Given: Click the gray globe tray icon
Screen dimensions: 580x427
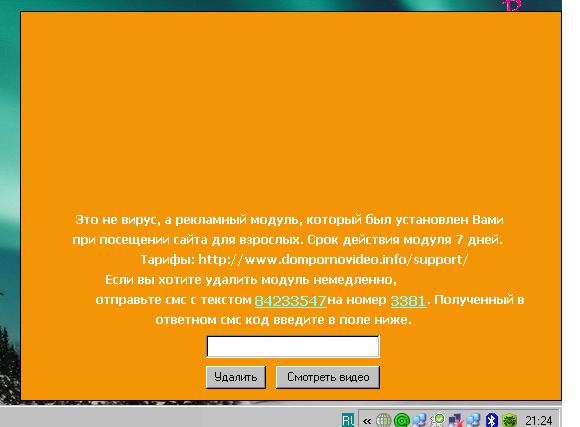Looking at the screenshot, I should point(383,420).
